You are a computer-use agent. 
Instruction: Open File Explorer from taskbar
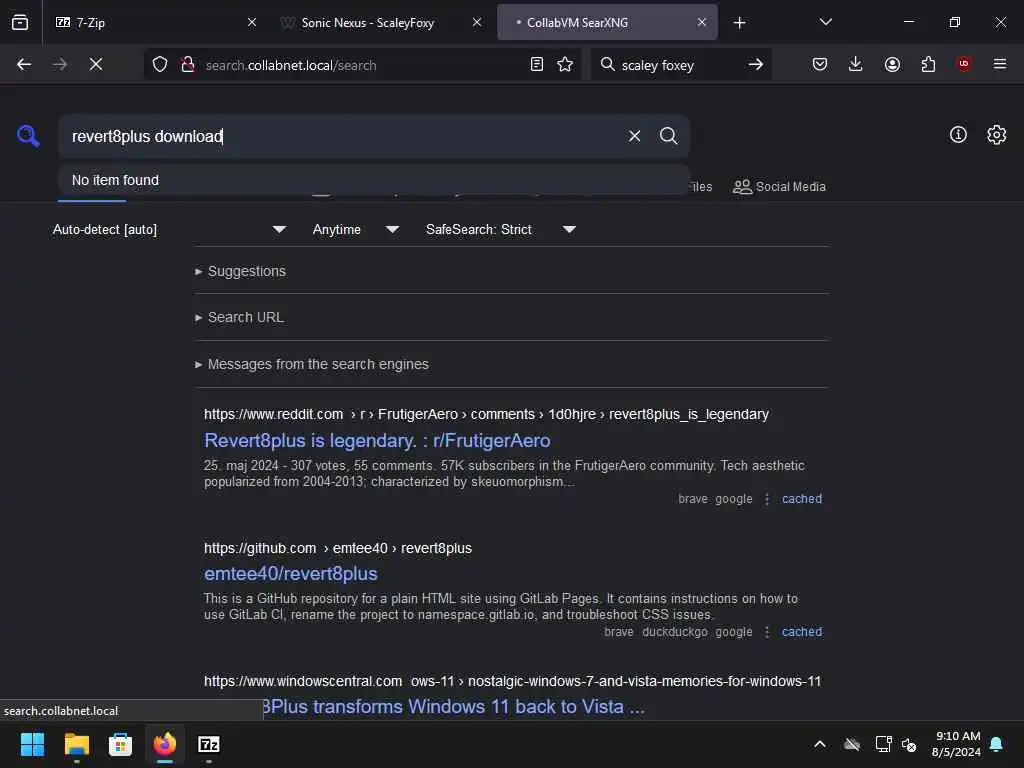(x=76, y=744)
